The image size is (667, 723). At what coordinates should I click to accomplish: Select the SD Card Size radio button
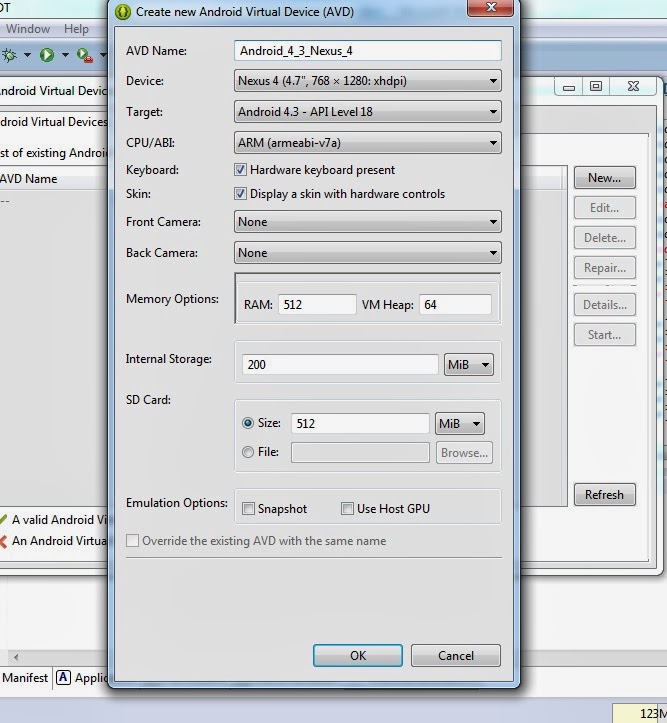click(248, 423)
